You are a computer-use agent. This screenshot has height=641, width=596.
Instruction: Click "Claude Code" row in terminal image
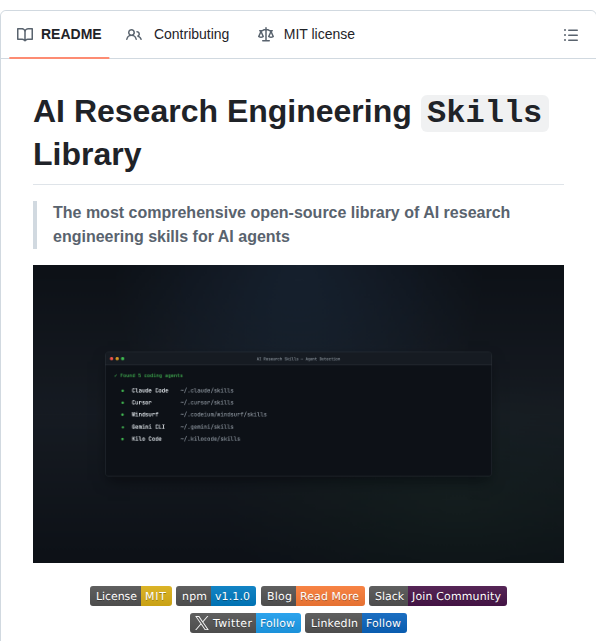tap(178, 390)
